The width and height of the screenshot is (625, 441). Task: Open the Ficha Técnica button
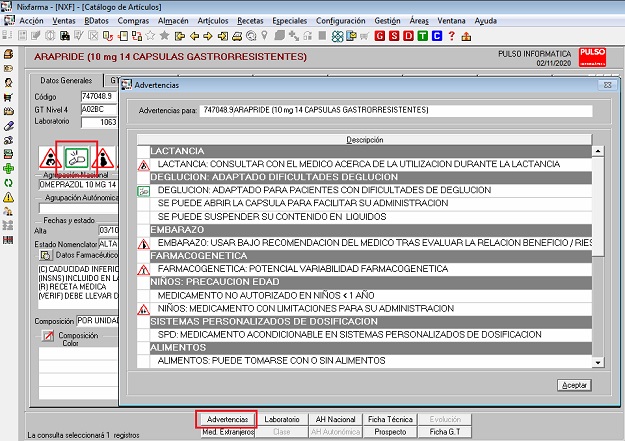tap(390, 419)
